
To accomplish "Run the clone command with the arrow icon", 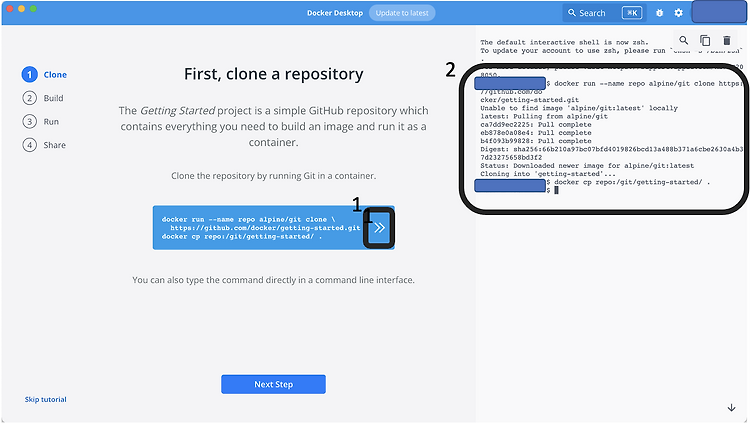I will pos(379,228).
